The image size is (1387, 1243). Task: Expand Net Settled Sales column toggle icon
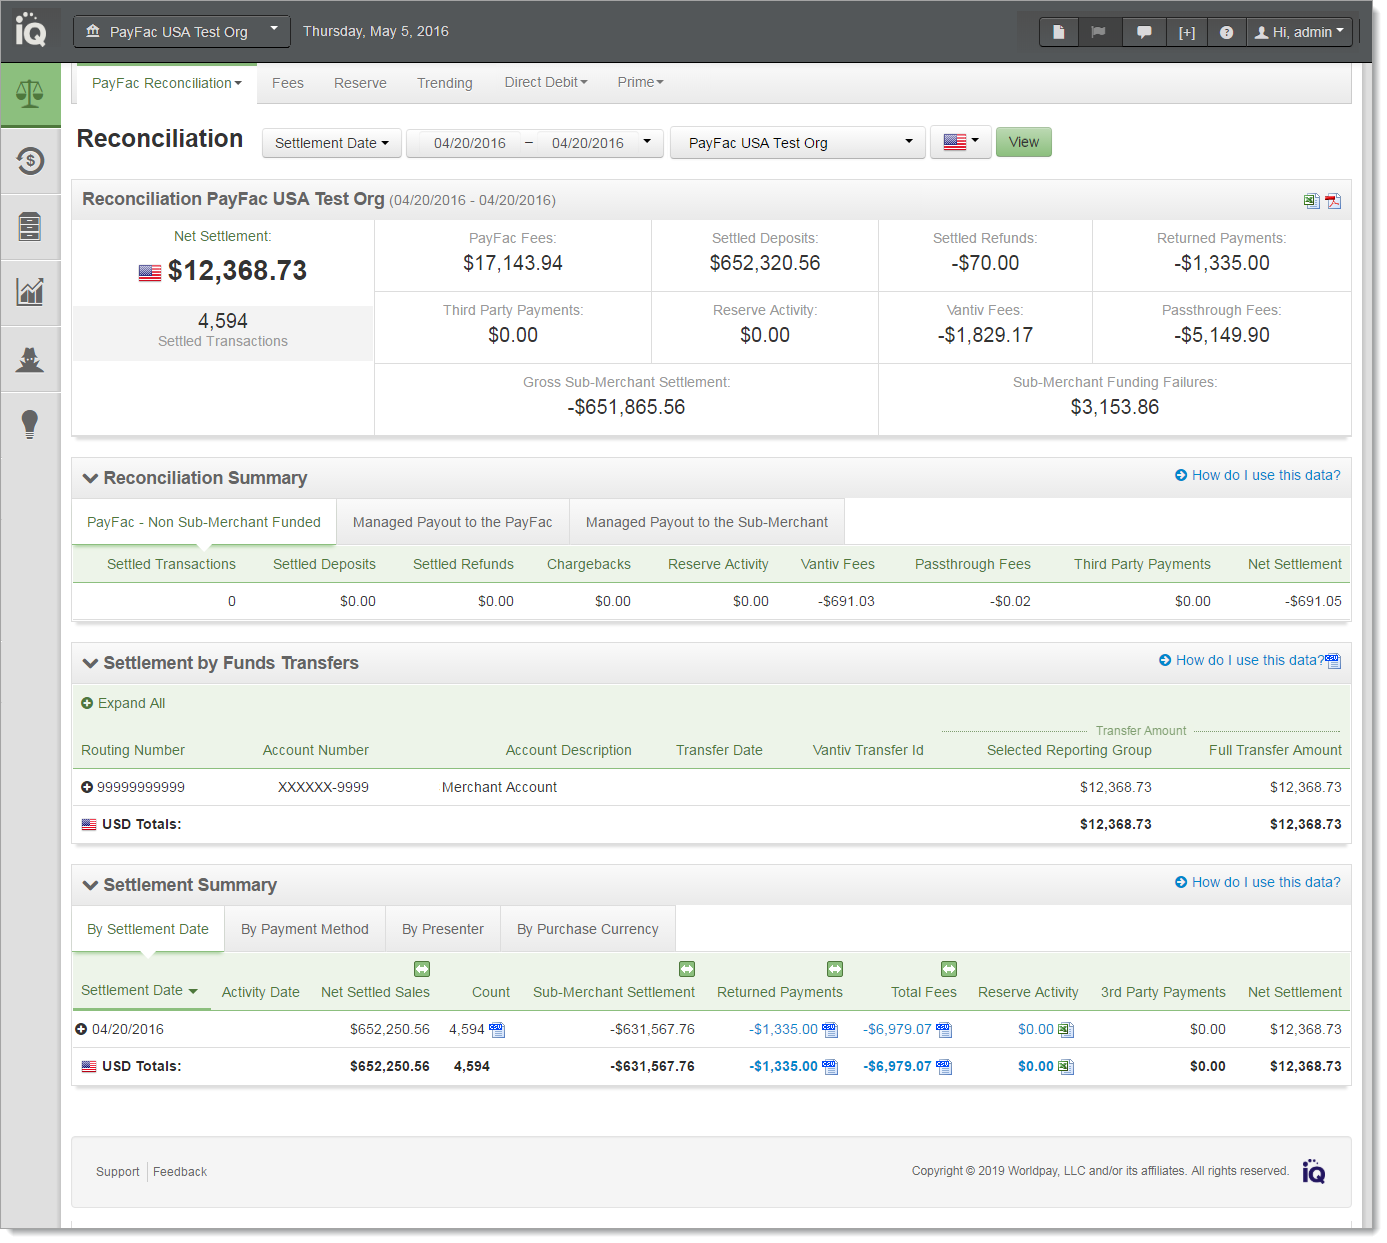422,969
